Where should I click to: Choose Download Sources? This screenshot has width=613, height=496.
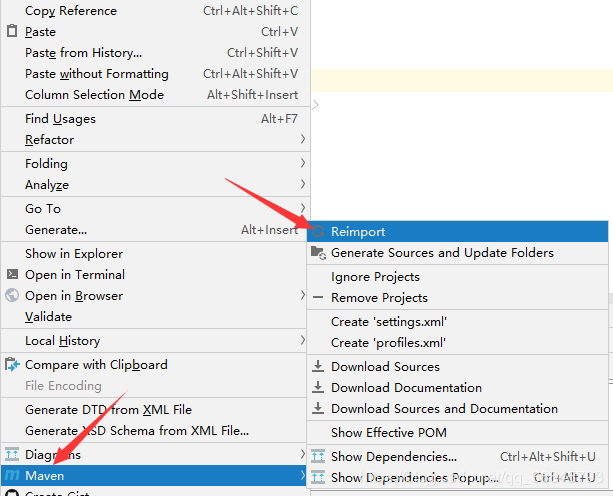pyautogui.click(x=457, y=367)
